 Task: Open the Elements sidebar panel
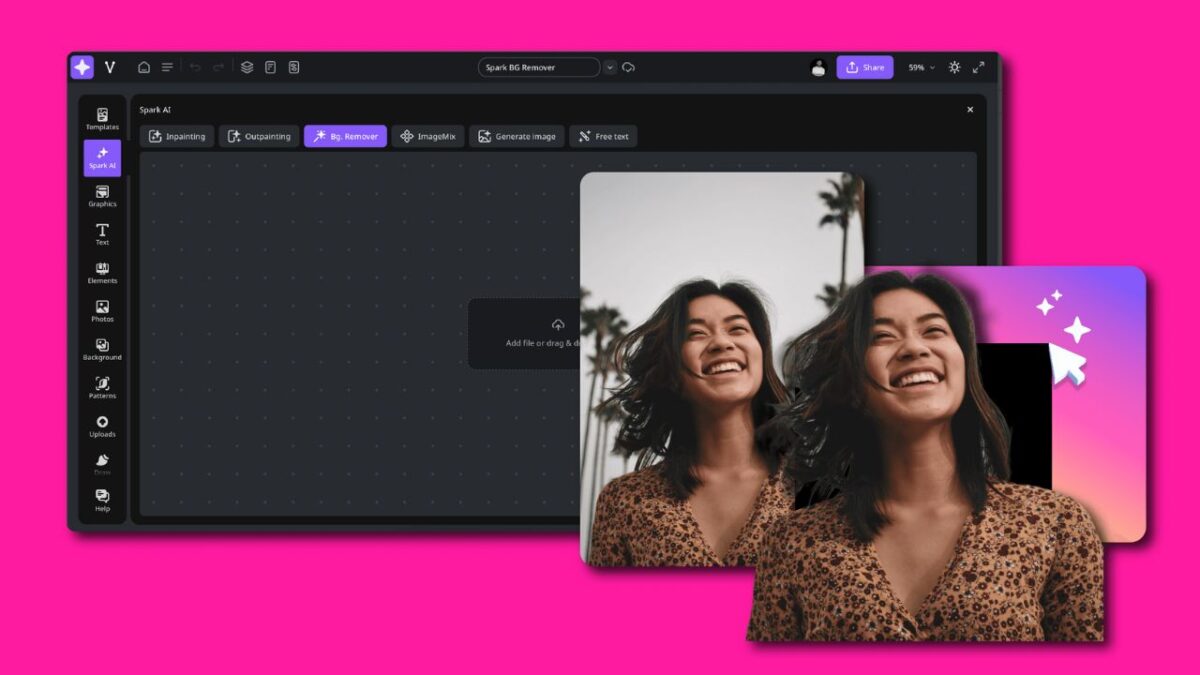tap(102, 273)
